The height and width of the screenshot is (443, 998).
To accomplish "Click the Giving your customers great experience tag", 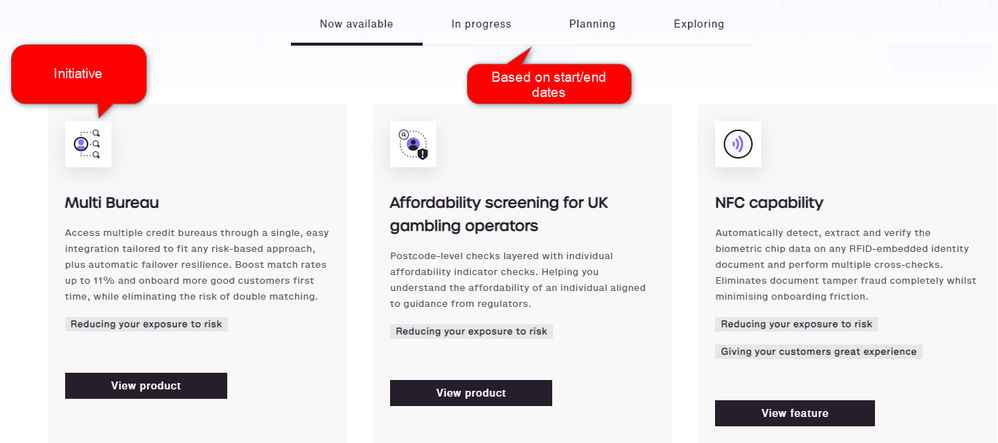I will [x=819, y=351].
